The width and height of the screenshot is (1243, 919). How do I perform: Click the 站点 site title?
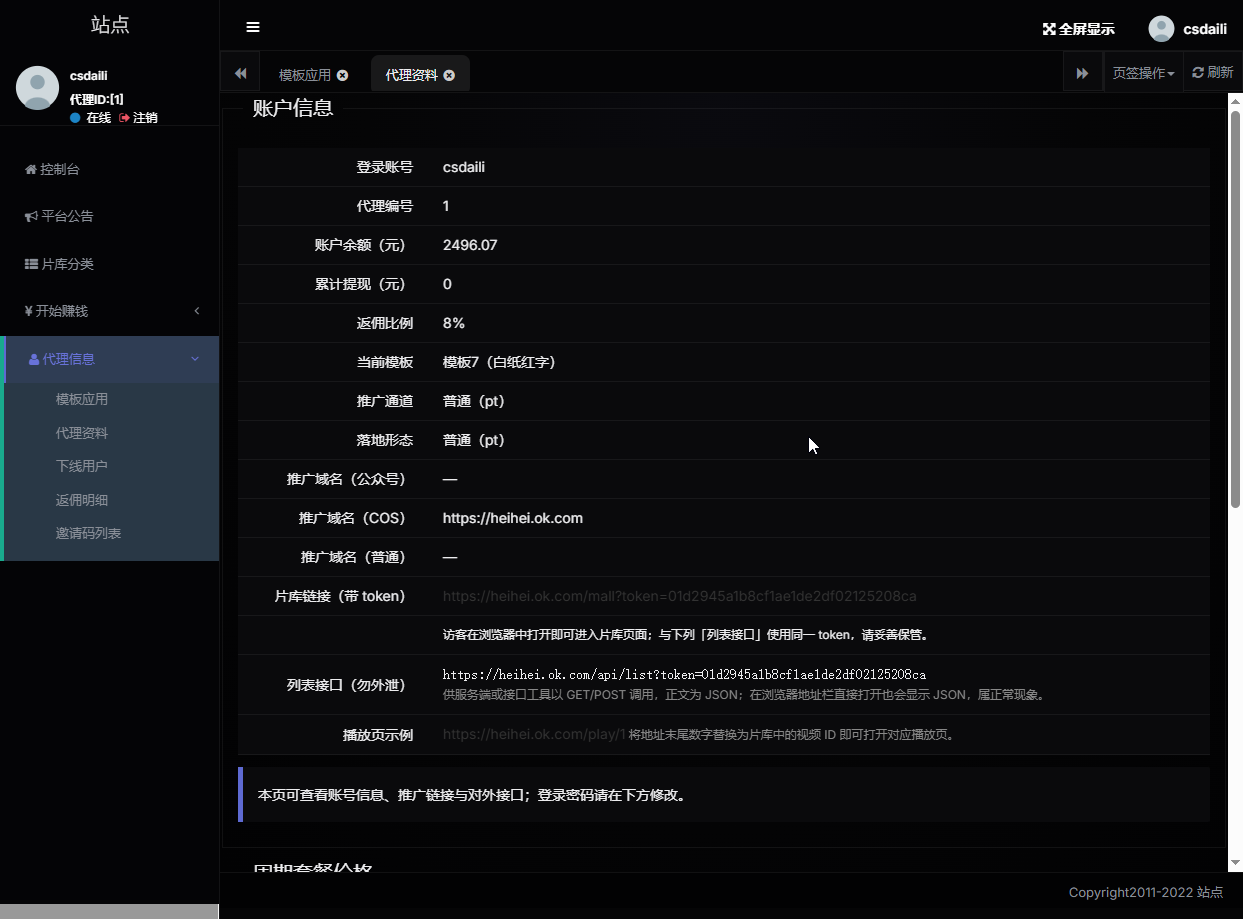tap(110, 25)
